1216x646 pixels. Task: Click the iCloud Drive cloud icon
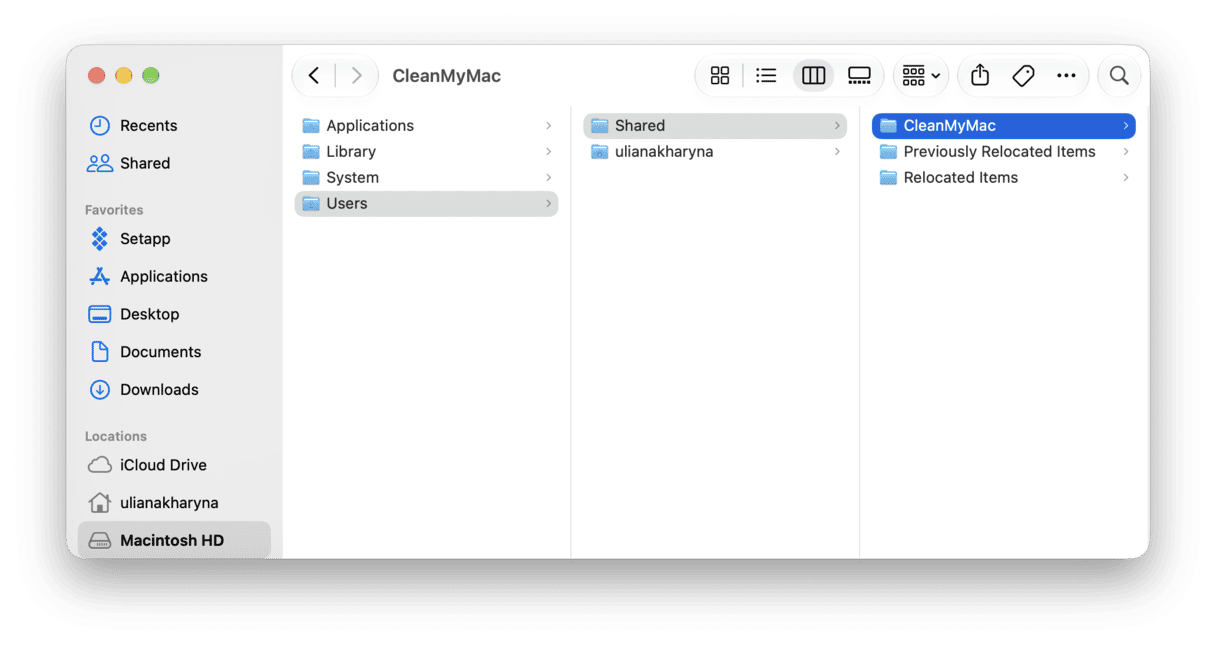click(99, 465)
